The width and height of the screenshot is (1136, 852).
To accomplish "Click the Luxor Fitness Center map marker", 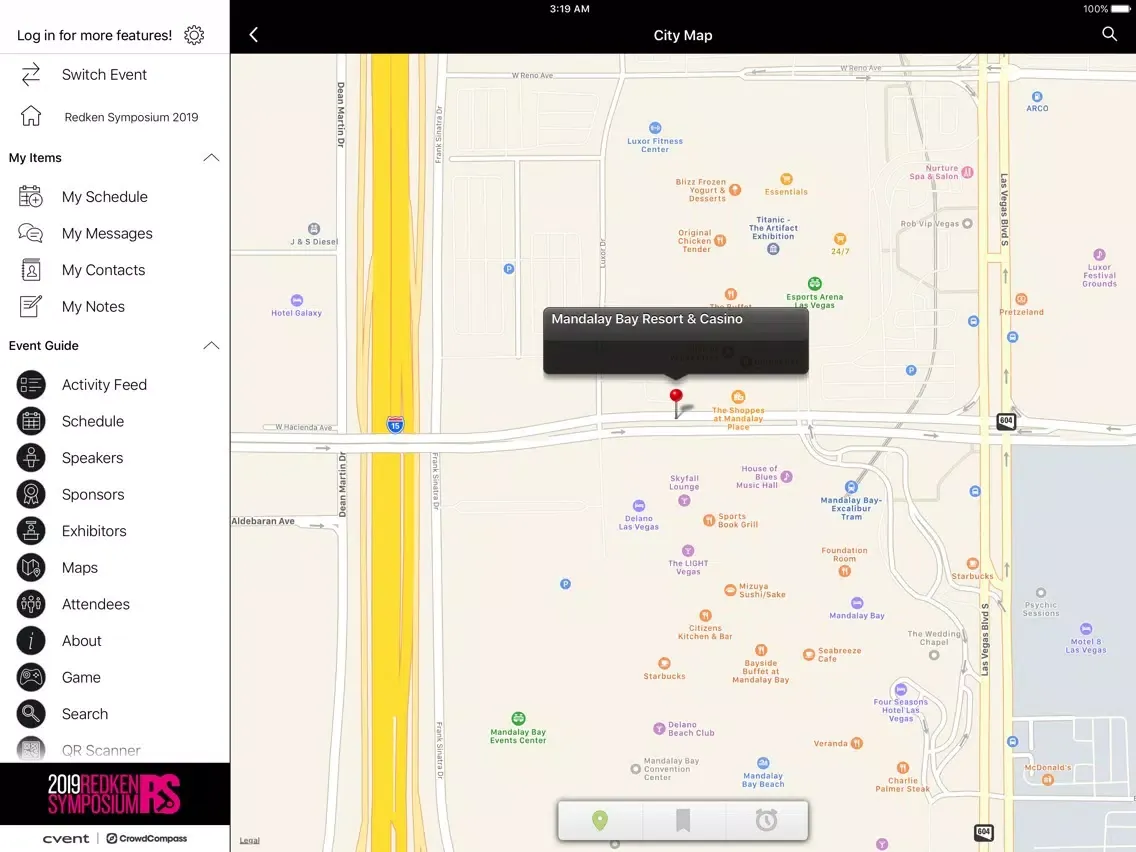I will click(x=655, y=128).
